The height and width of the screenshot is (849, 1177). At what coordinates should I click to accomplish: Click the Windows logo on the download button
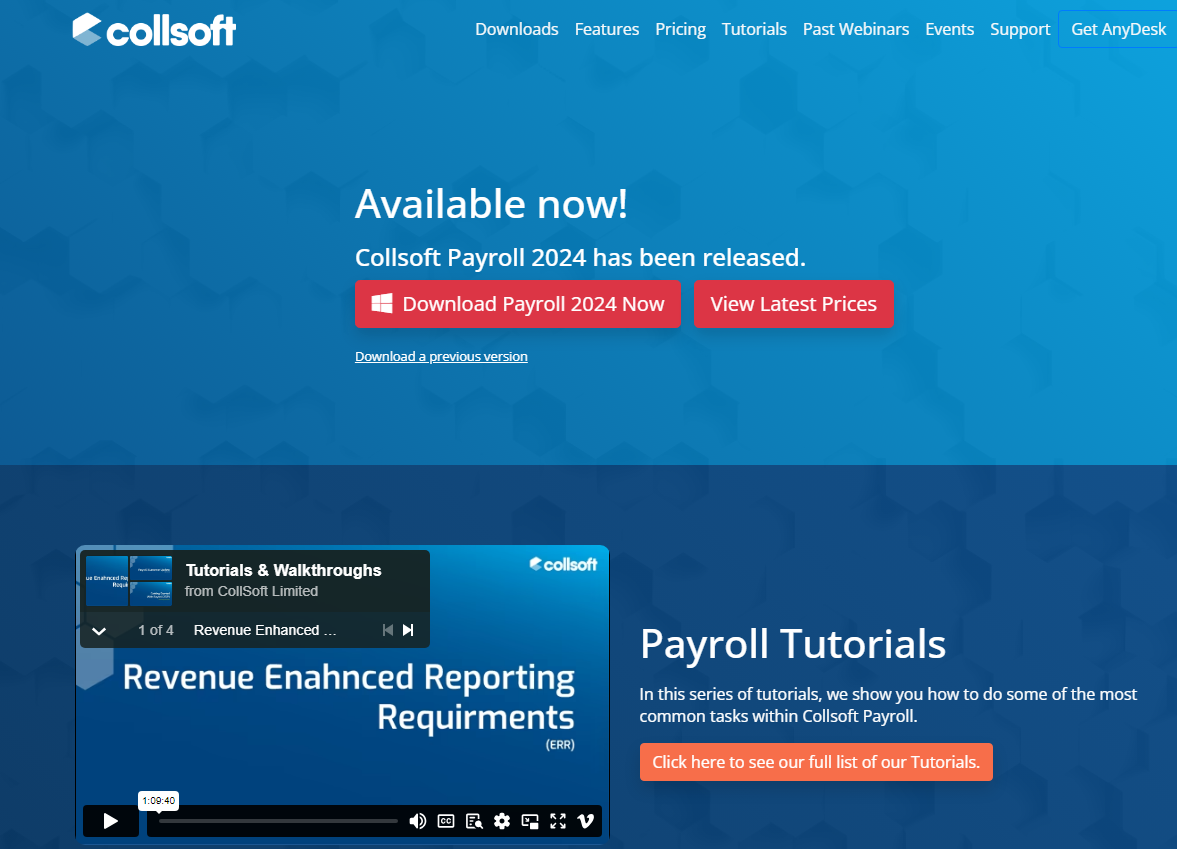[x=381, y=303]
